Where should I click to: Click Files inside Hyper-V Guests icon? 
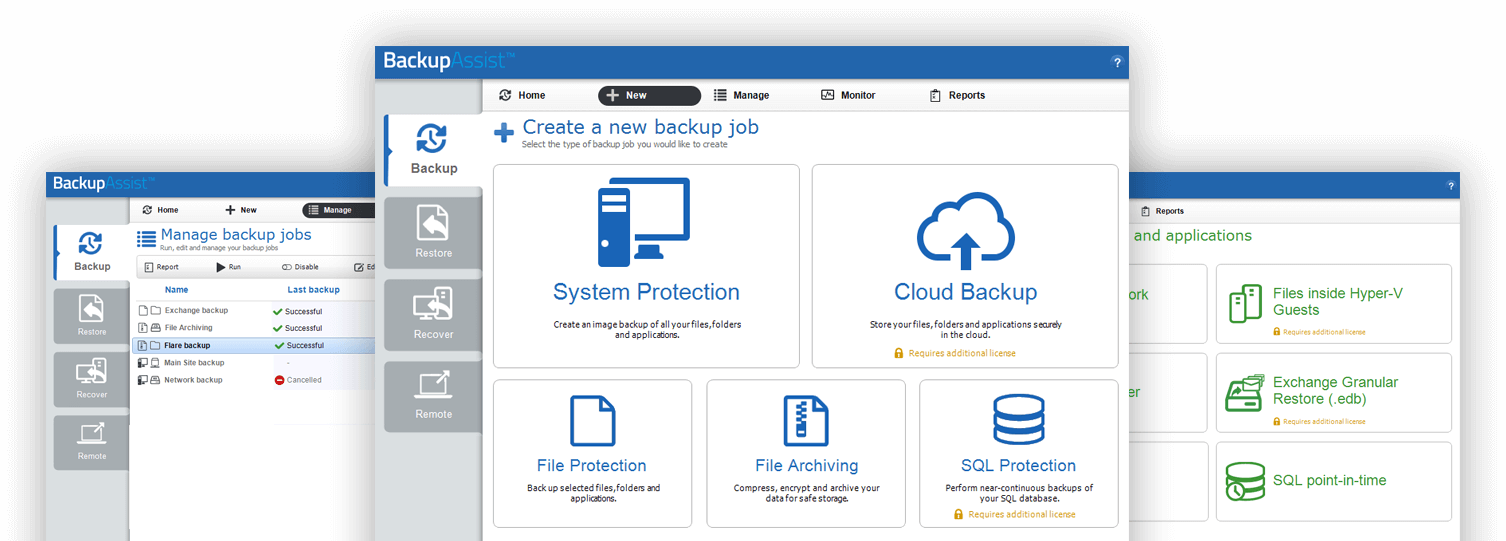point(1245,303)
